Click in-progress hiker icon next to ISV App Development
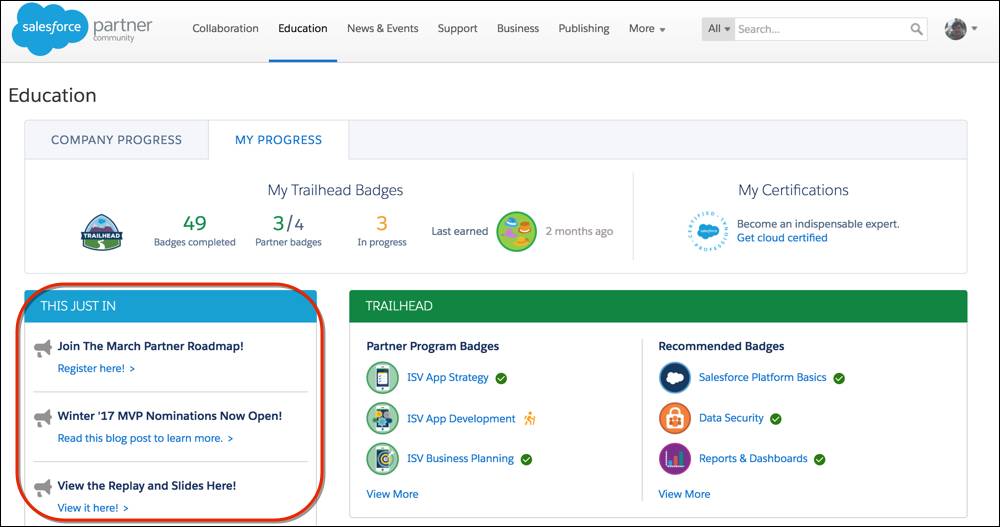1000x527 pixels. (530, 419)
